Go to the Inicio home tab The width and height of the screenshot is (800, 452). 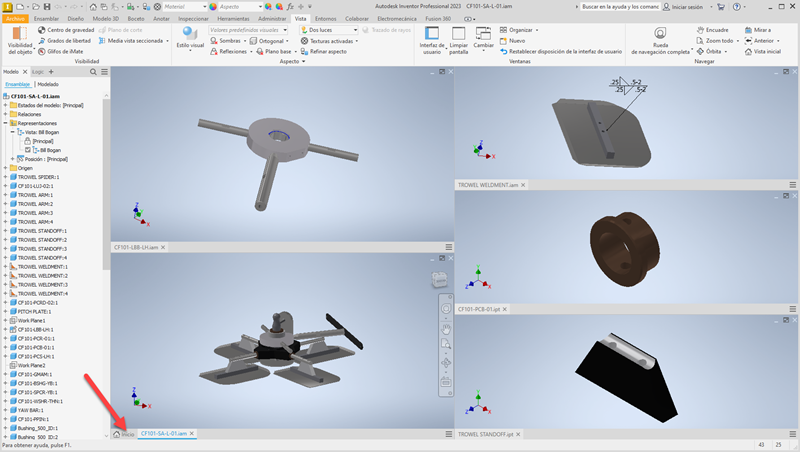[x=124, y=434]
